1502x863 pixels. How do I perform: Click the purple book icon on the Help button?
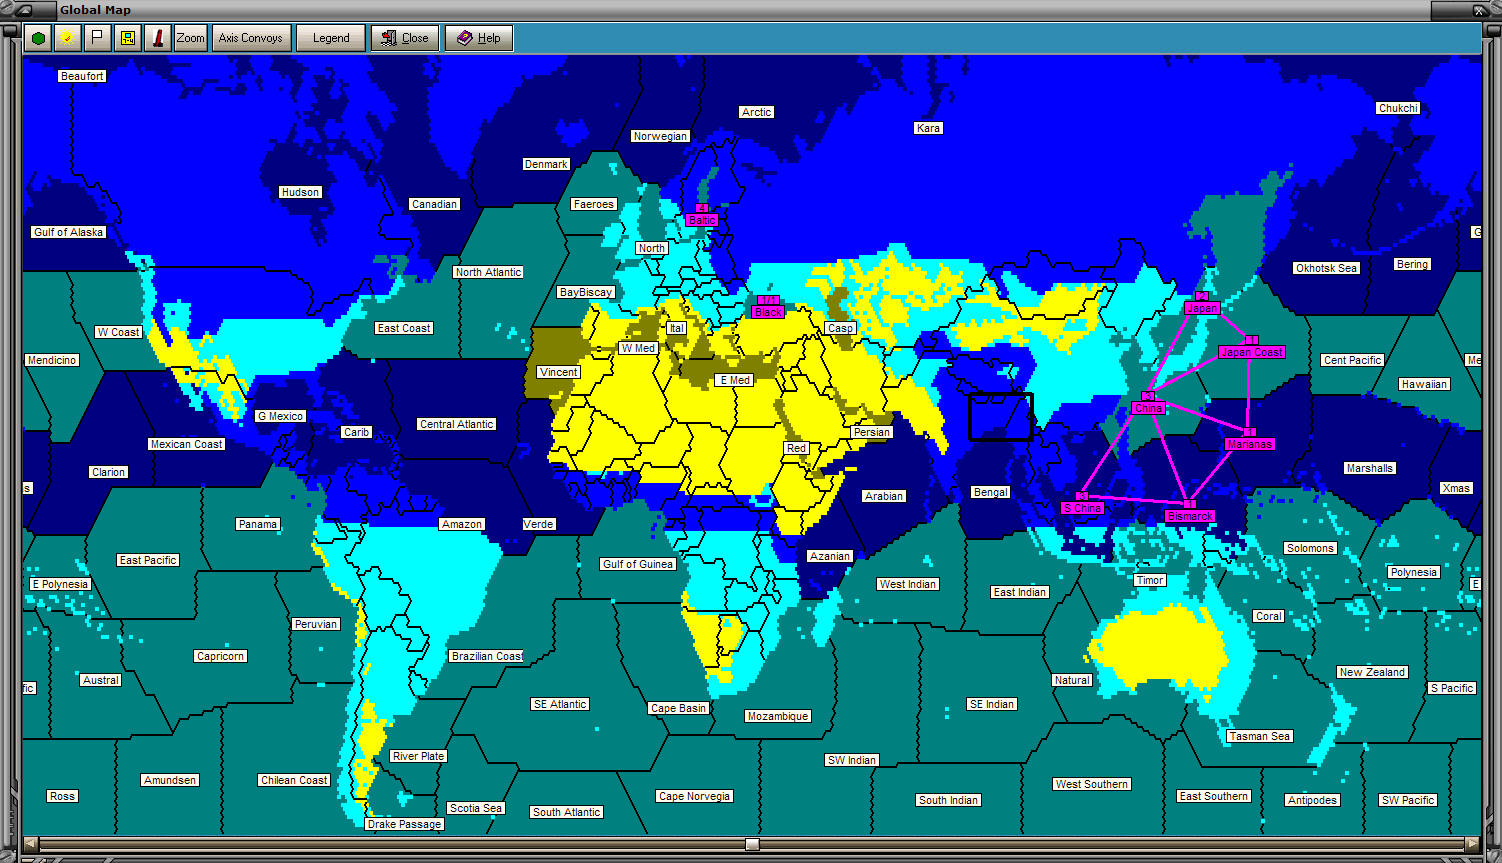point(462,37)
